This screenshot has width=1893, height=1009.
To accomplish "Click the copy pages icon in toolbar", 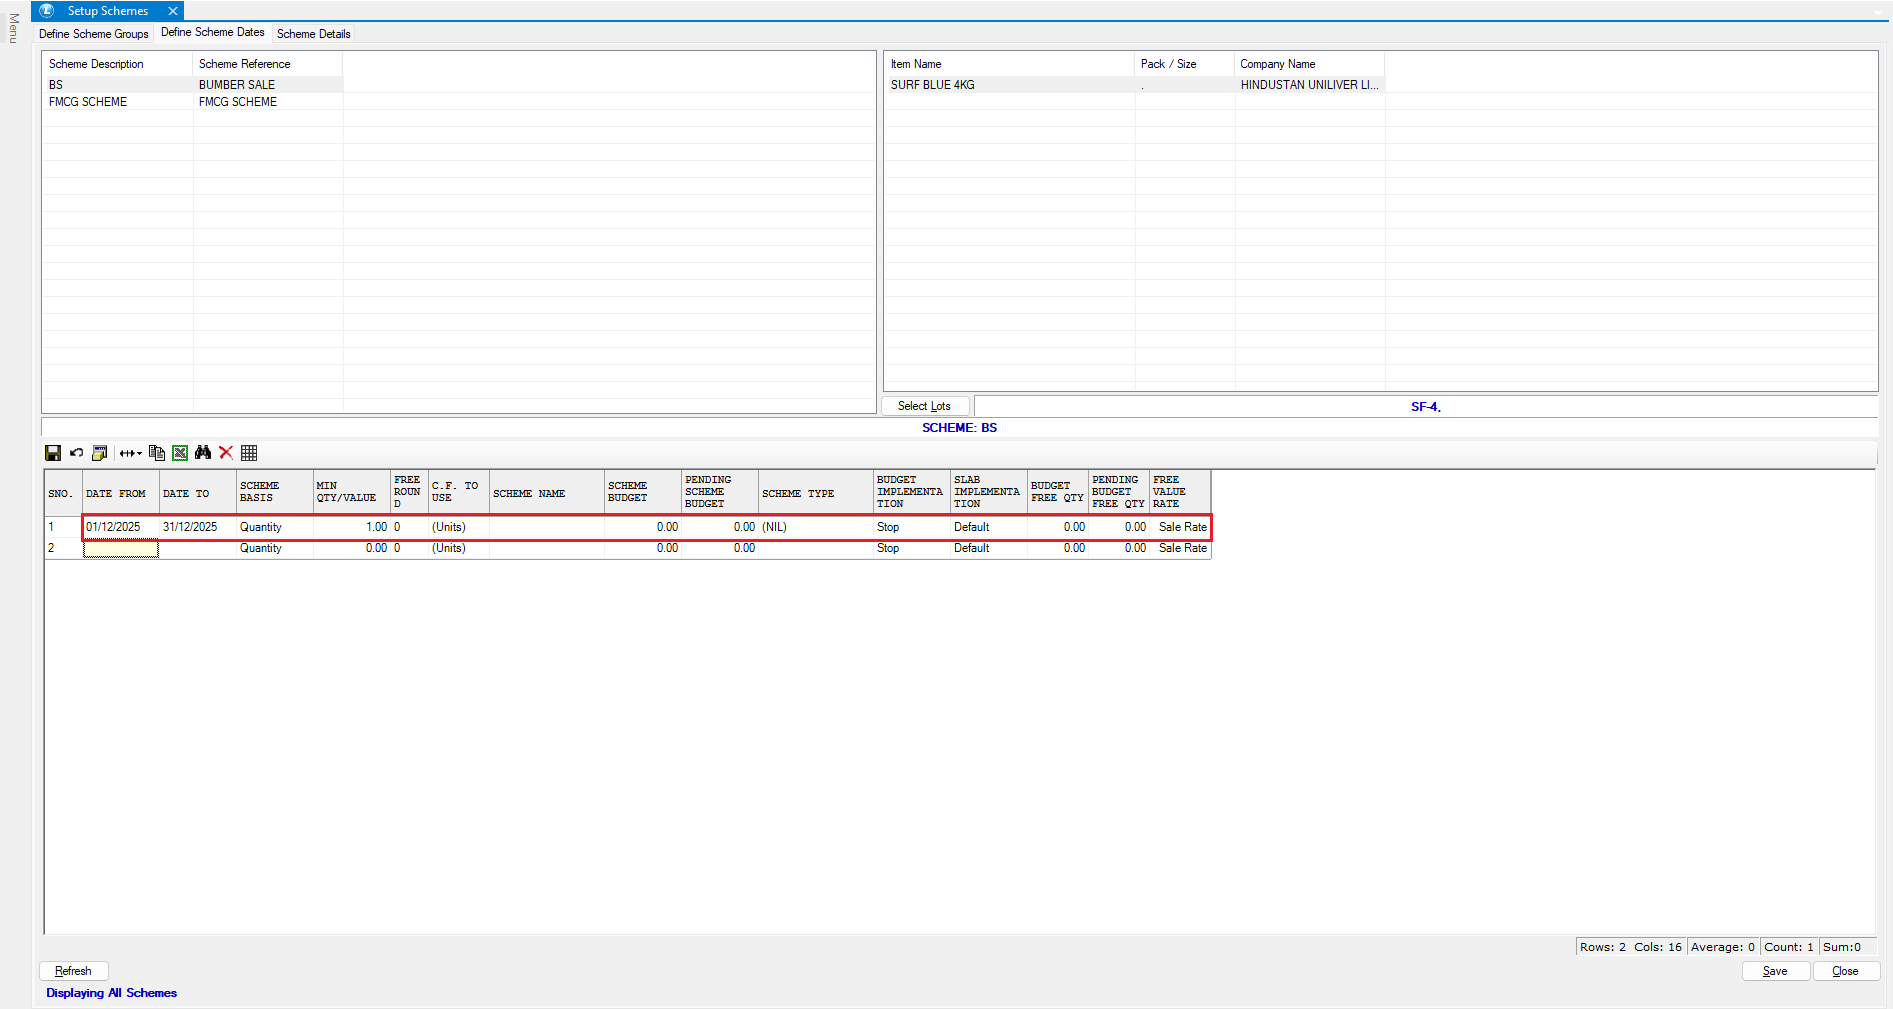I will pyautogui.click(x=156, y=453).
